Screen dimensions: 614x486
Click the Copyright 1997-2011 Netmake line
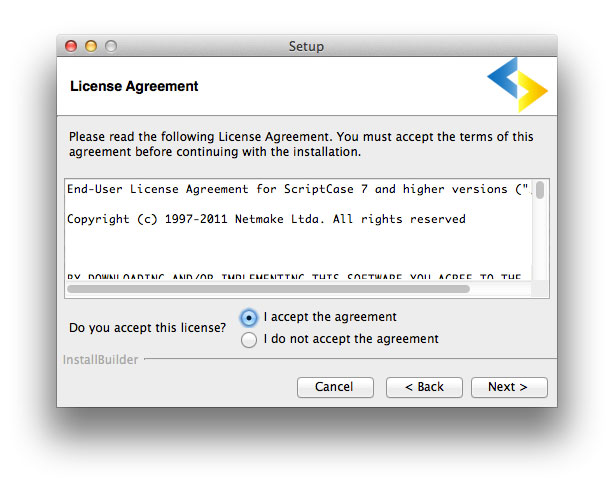(x=266, y=219)
